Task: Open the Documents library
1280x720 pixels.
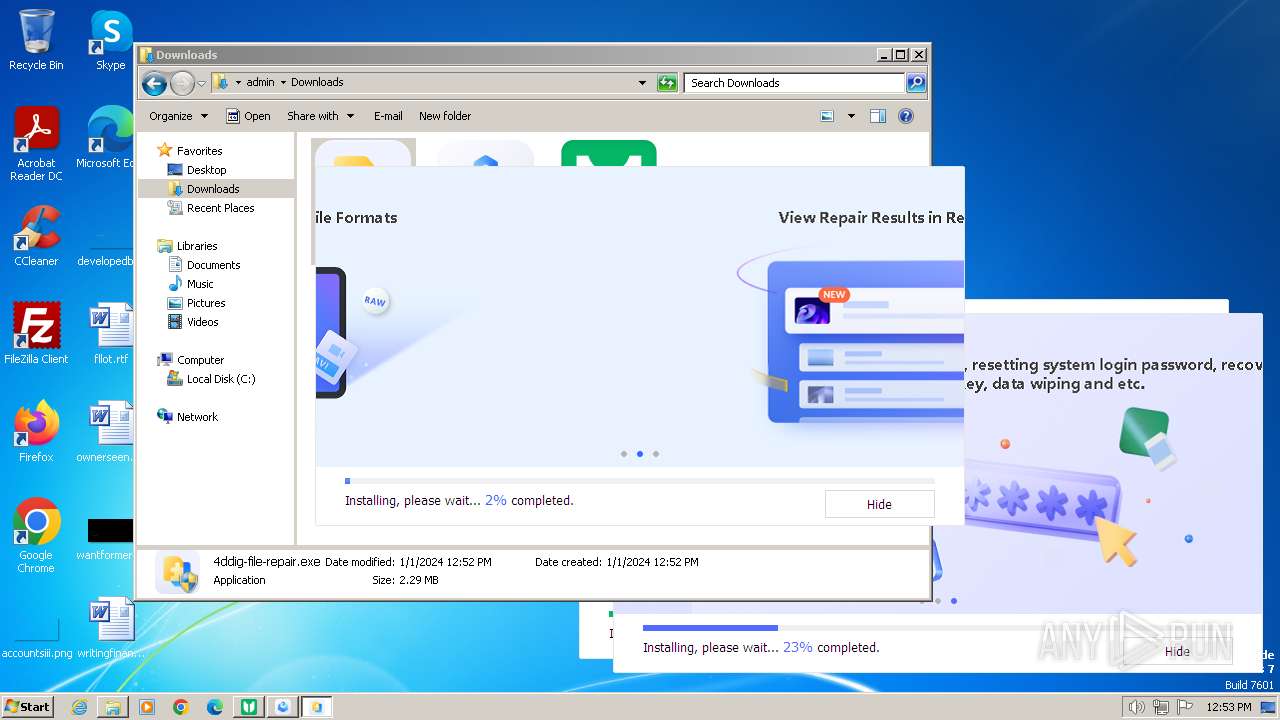Action: 213,265
